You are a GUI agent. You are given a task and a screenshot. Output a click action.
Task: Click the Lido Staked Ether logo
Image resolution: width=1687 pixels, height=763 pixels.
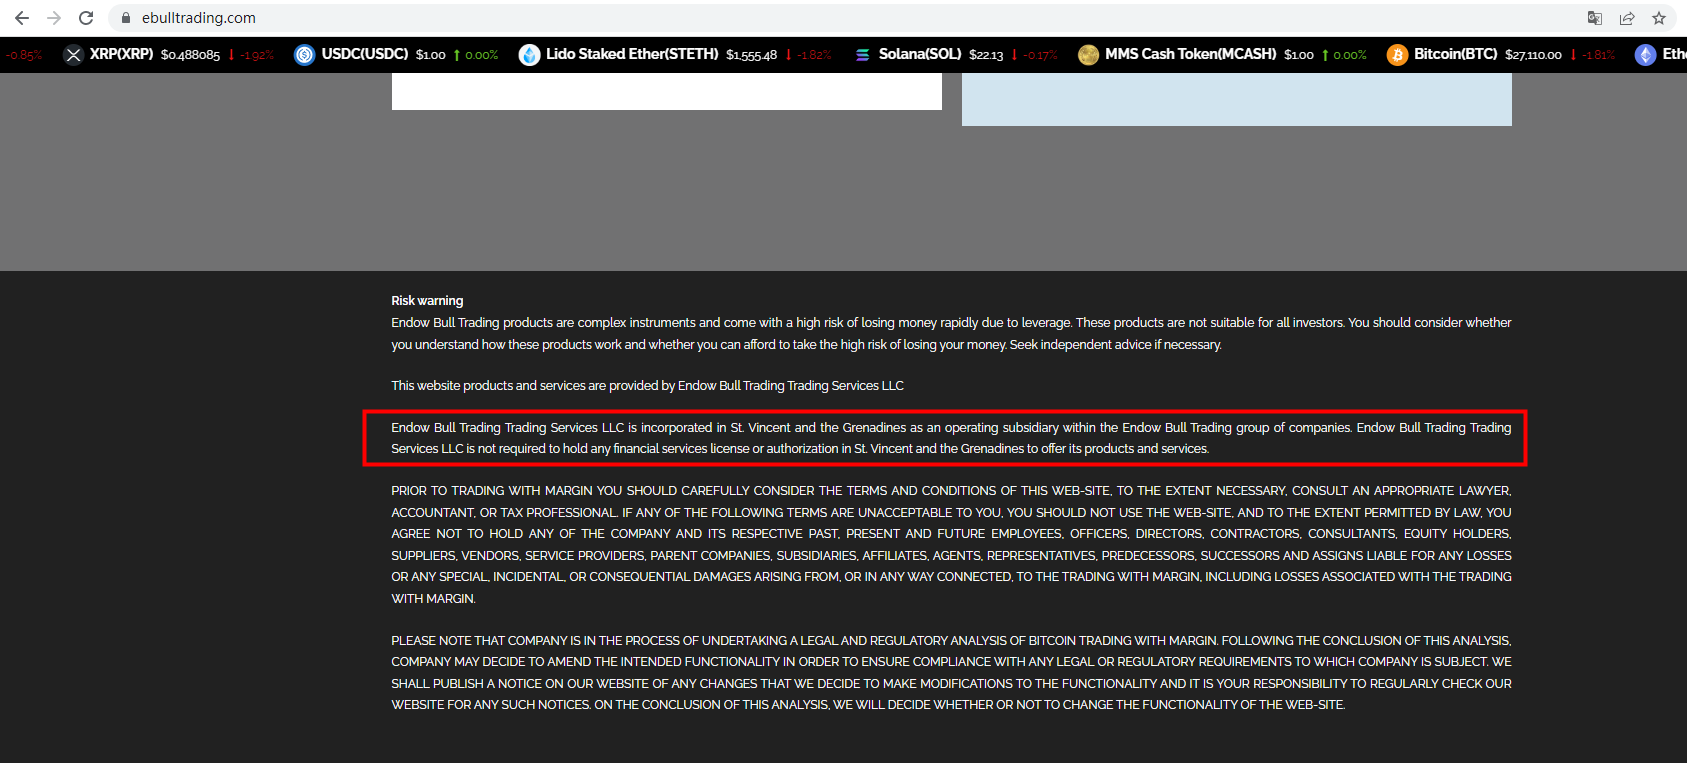coord(529,55)
